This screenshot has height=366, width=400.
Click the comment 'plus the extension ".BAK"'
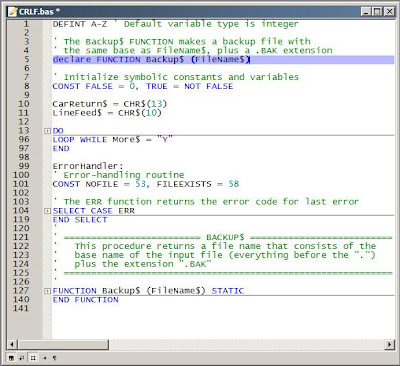143,264
